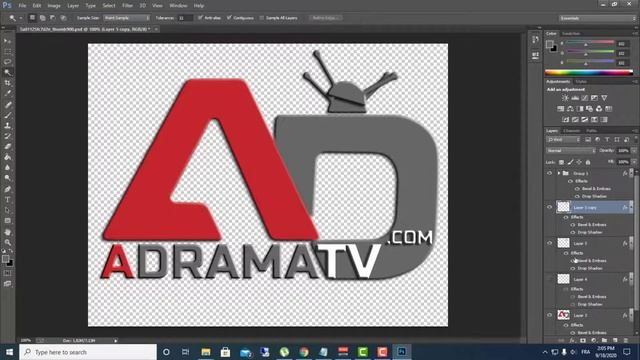Select the Horizontal Type tool
The width and height of the screenshot is (640, 360).
pyautogui.click(x=7, y=200)
